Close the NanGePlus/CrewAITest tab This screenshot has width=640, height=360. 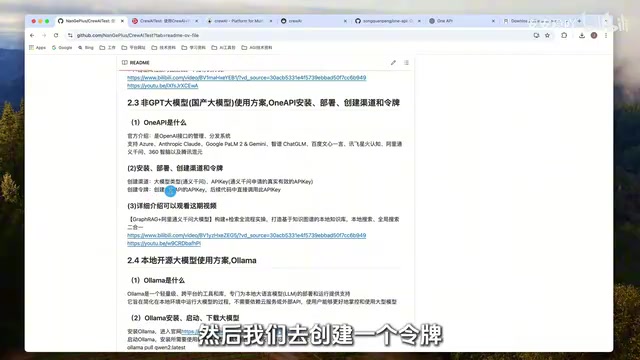122,21
